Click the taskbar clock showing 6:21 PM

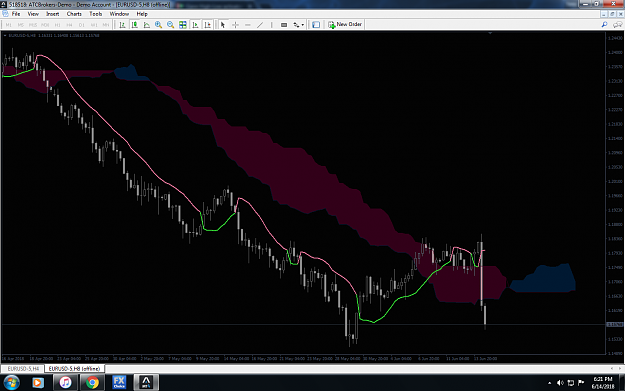603,383
